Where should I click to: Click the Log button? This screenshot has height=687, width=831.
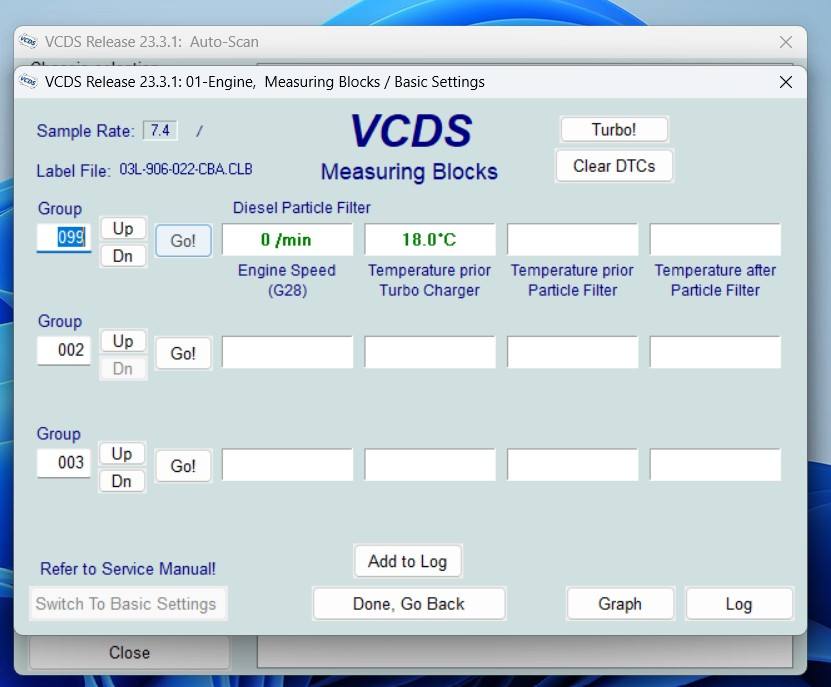point(739,604)
